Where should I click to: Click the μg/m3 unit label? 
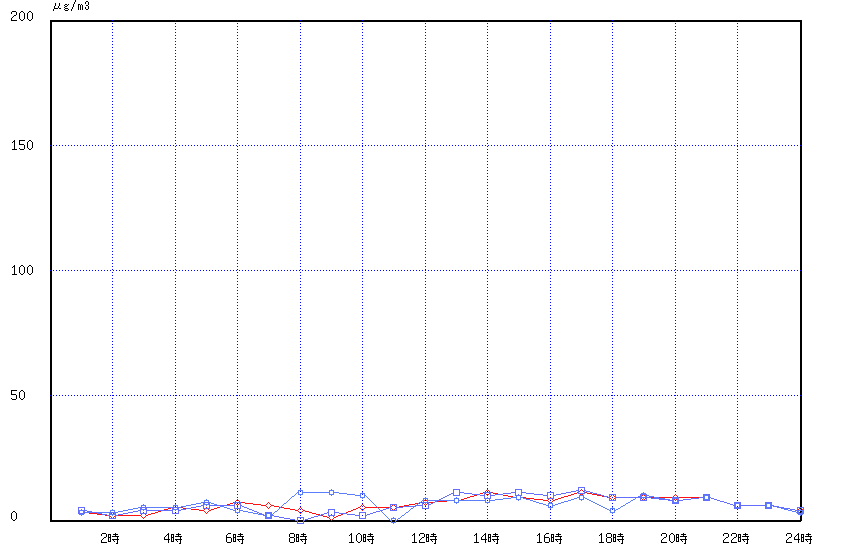click(71, 6)
